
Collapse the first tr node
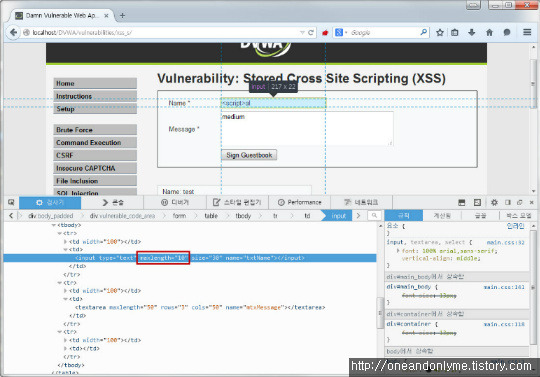(x=59, y=233)
